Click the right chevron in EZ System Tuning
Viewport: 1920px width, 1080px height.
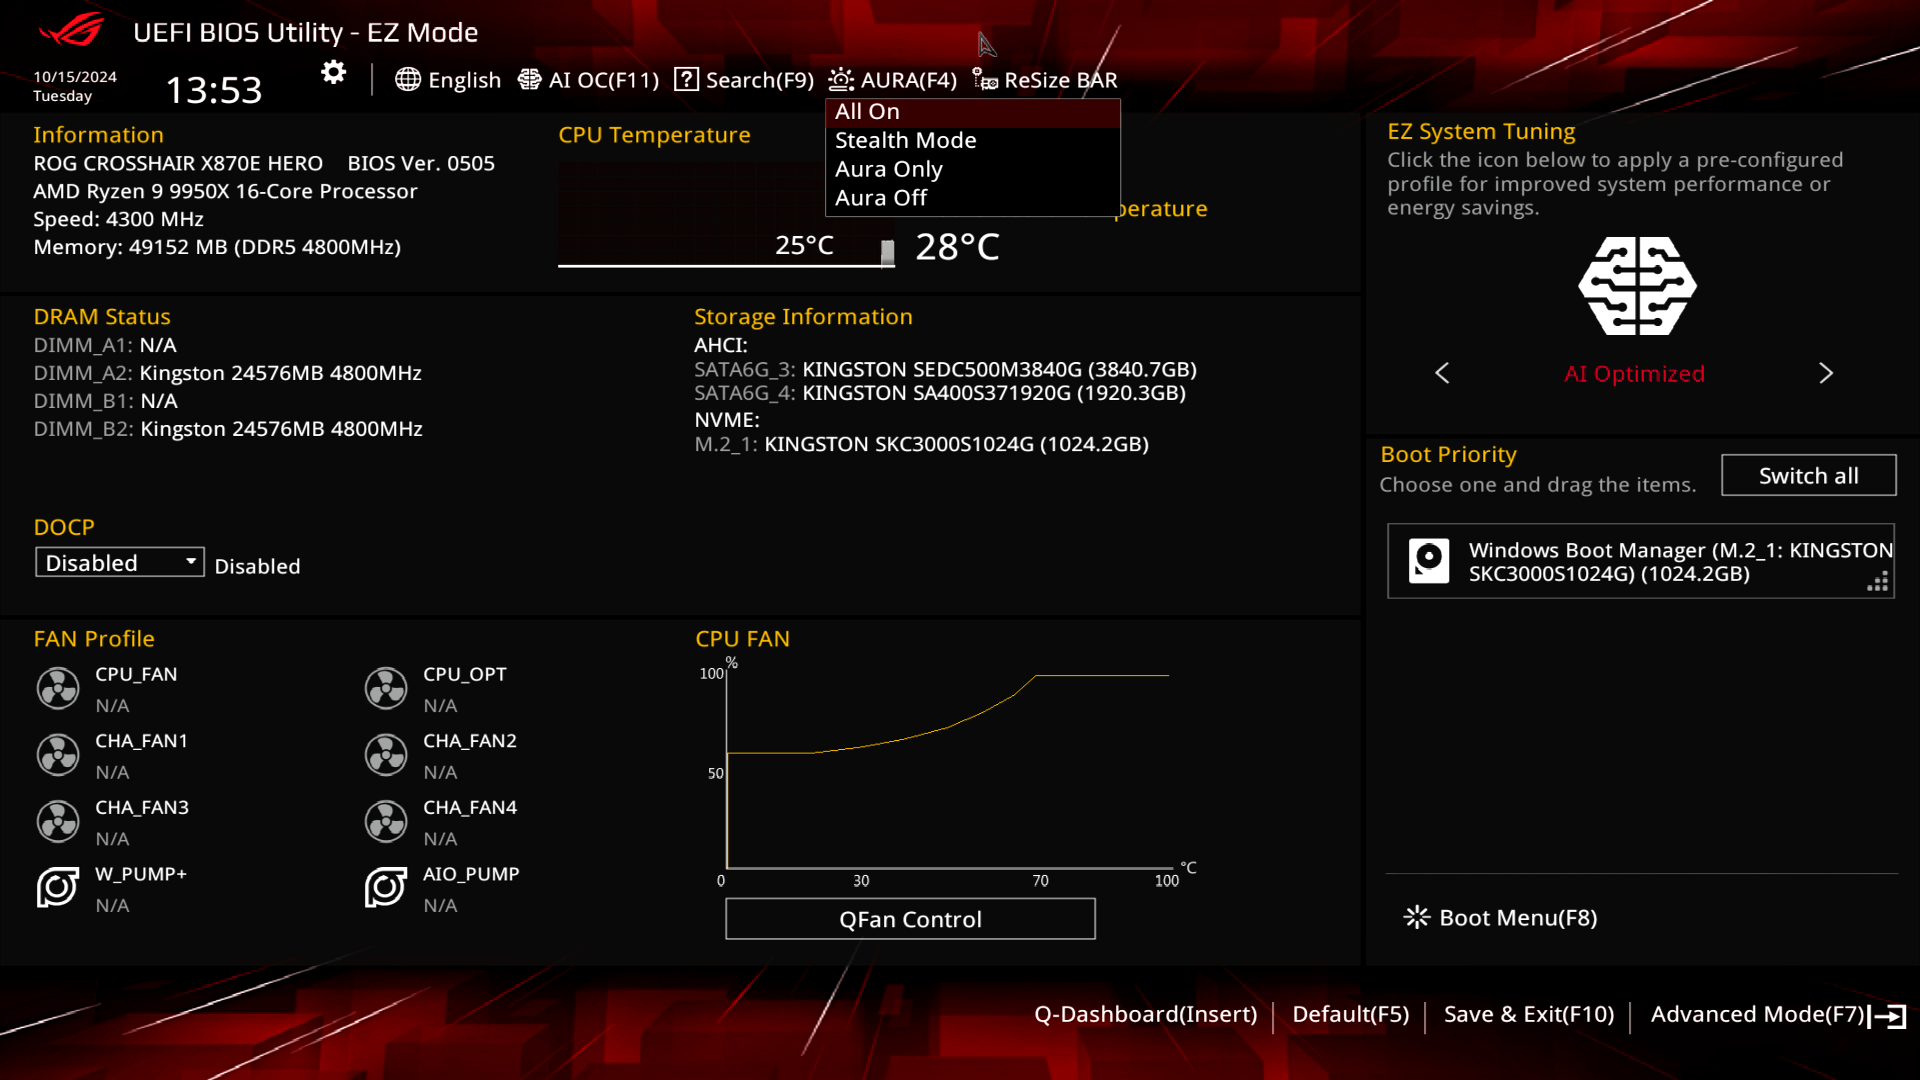pyautogui.click(x=1826, y=373)
